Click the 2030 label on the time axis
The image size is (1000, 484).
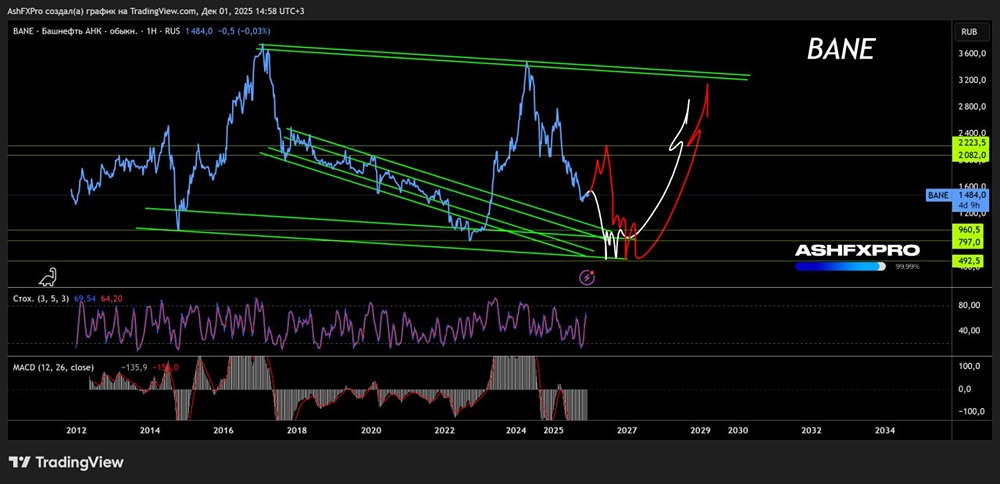(738, 430)
